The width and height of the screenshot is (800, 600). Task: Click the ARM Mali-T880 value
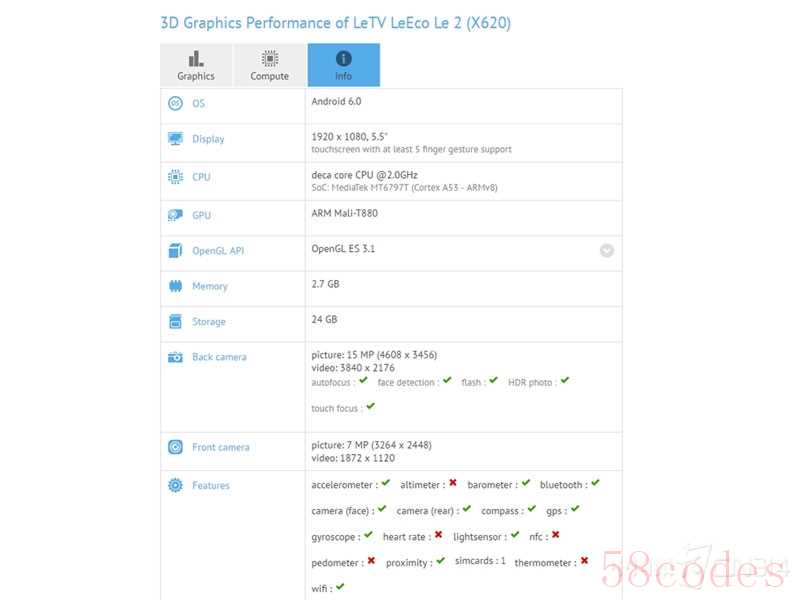coord(344,213)
